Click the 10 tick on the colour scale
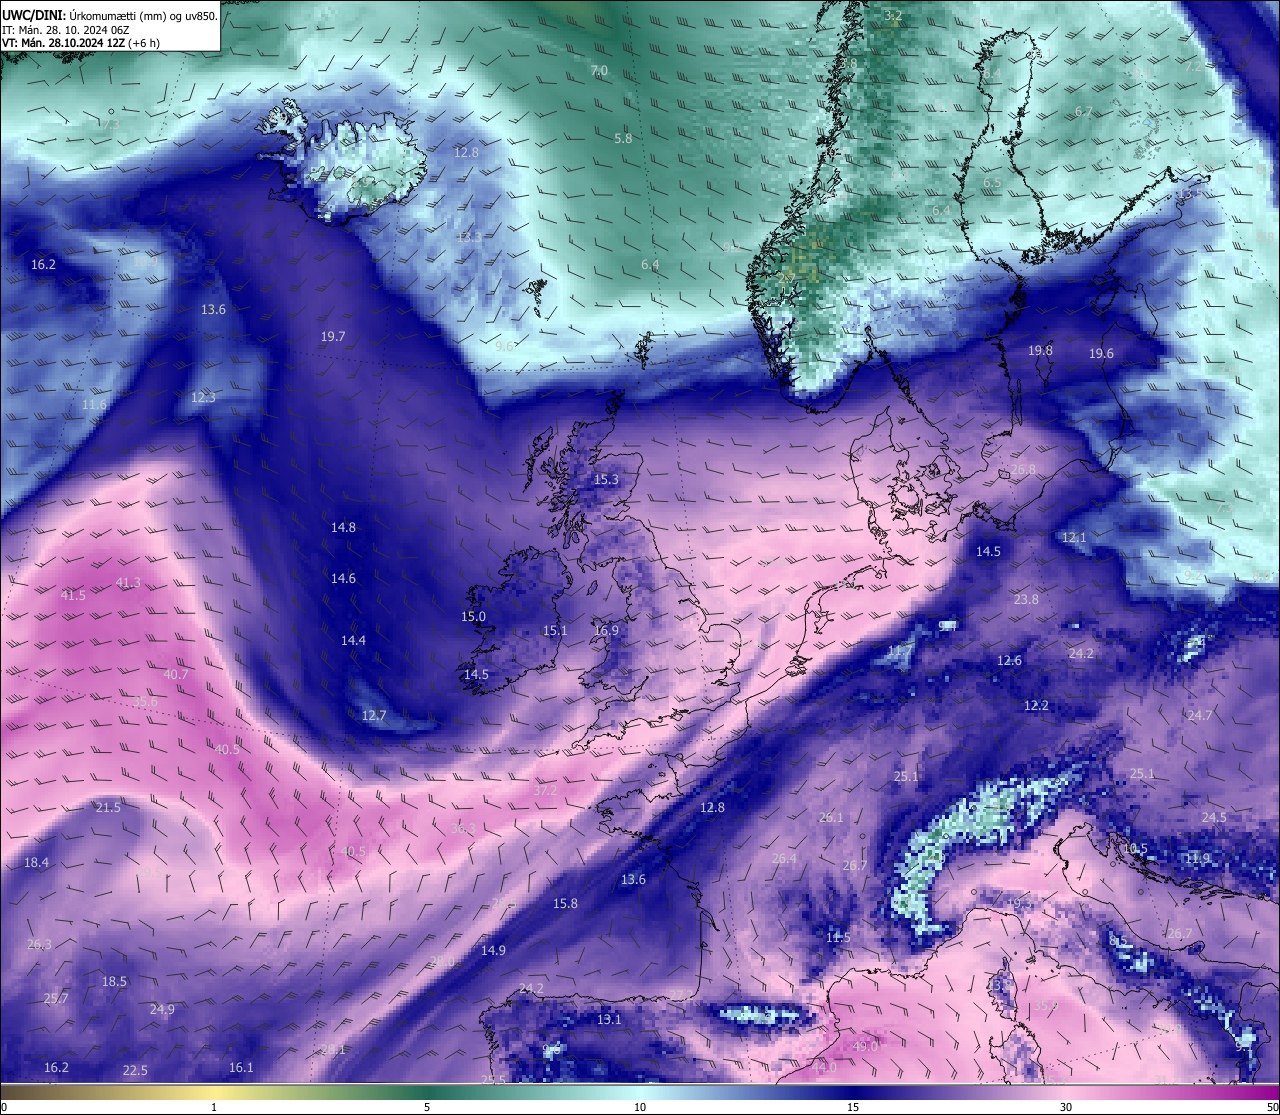 click(640, 1107)
